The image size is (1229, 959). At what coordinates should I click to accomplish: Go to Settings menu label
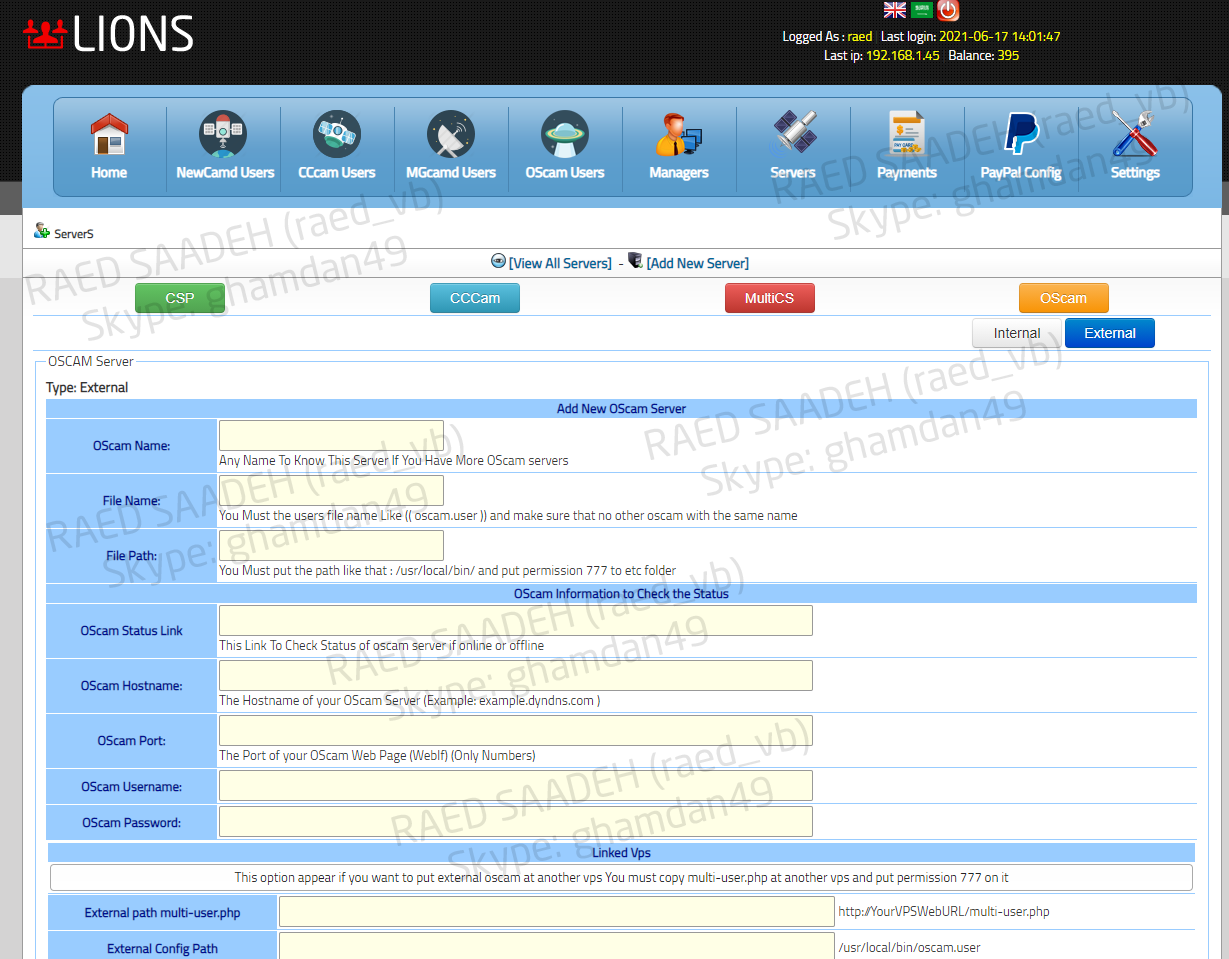point(1135,173)
